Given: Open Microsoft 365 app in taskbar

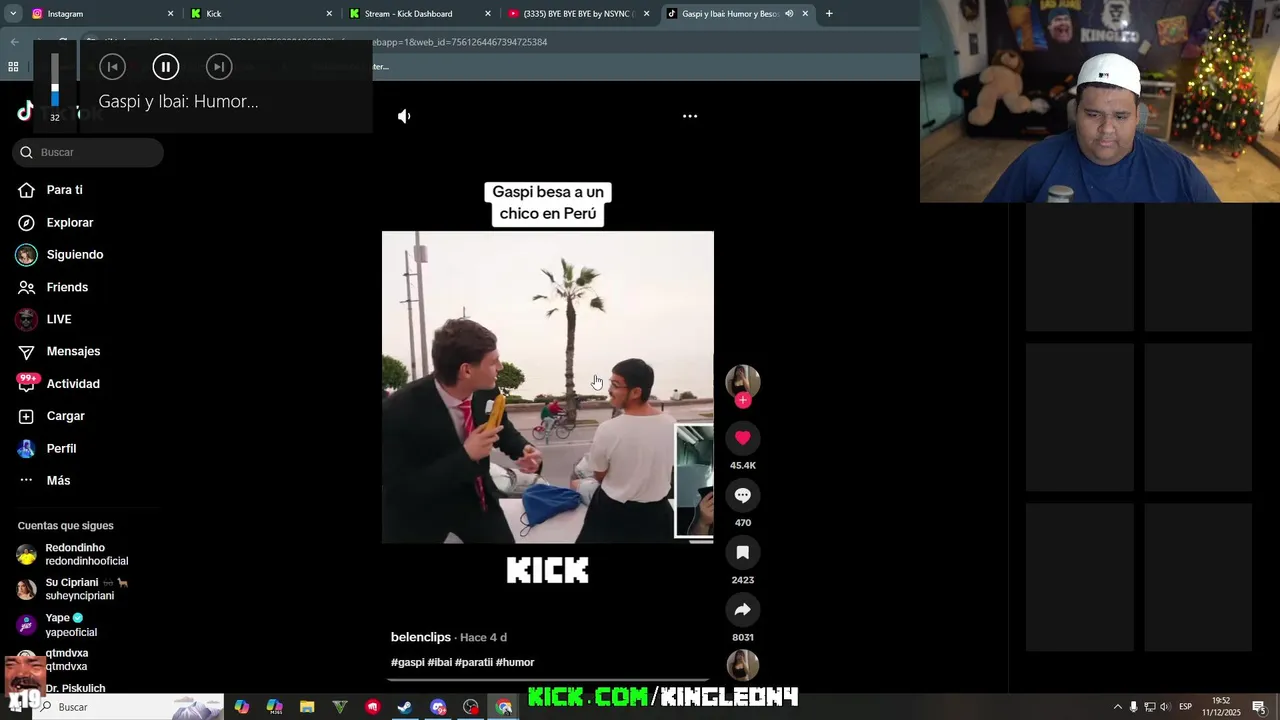Looking at the screenshot, I should coord(275,707).
